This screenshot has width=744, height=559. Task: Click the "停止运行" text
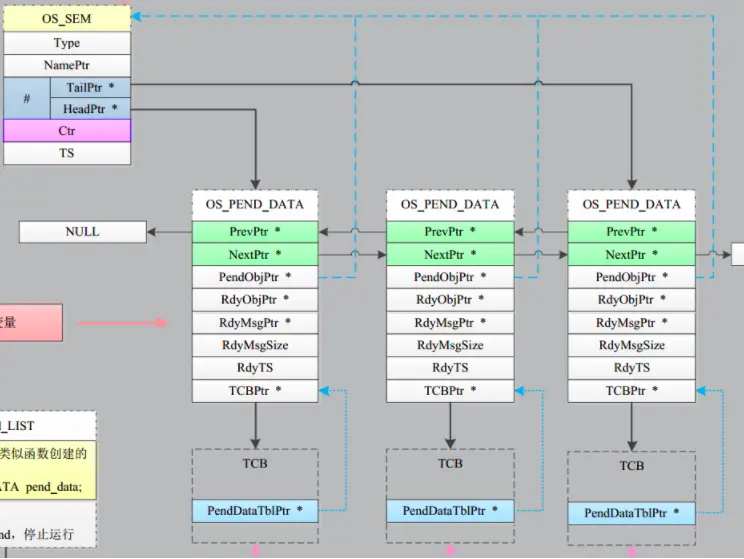[49, 534]
